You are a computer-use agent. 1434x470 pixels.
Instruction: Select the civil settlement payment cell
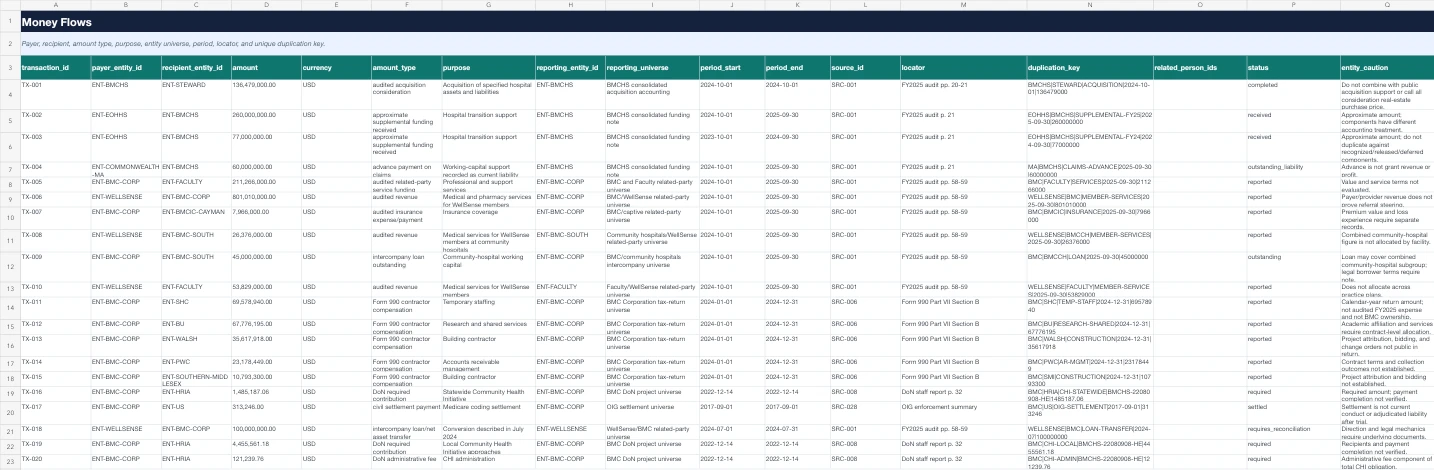(x=405, y=414)
